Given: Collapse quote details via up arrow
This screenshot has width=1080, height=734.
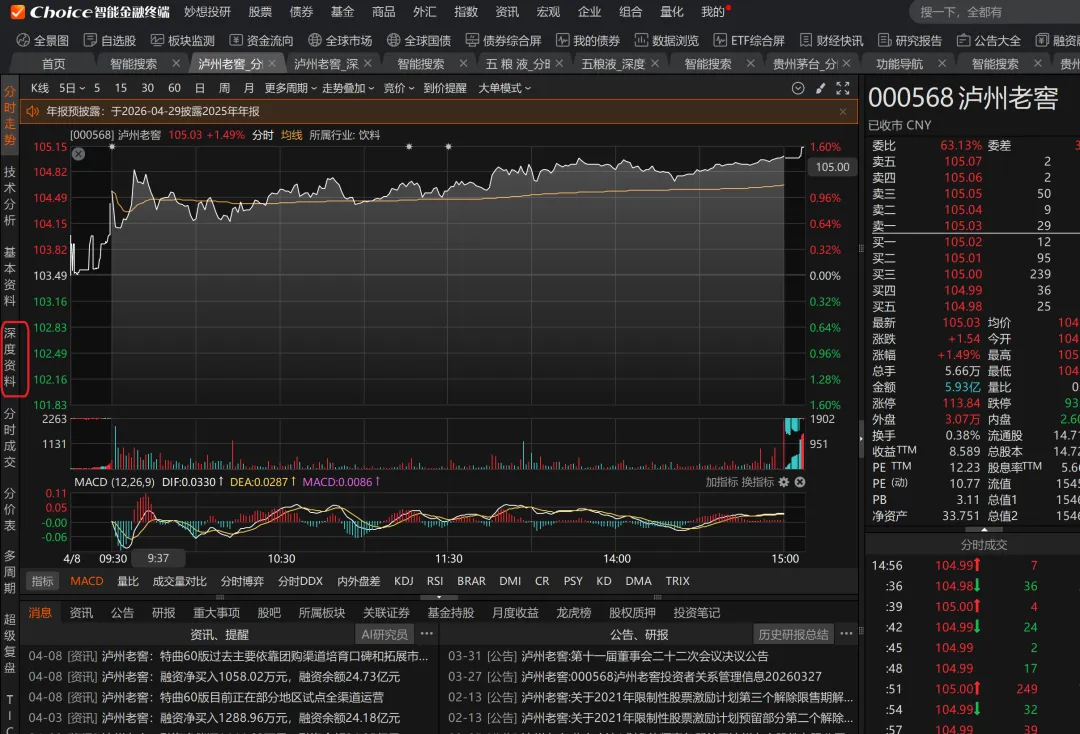Looking at the screenshot, I should pyautogui.click(x=984, y=529).
